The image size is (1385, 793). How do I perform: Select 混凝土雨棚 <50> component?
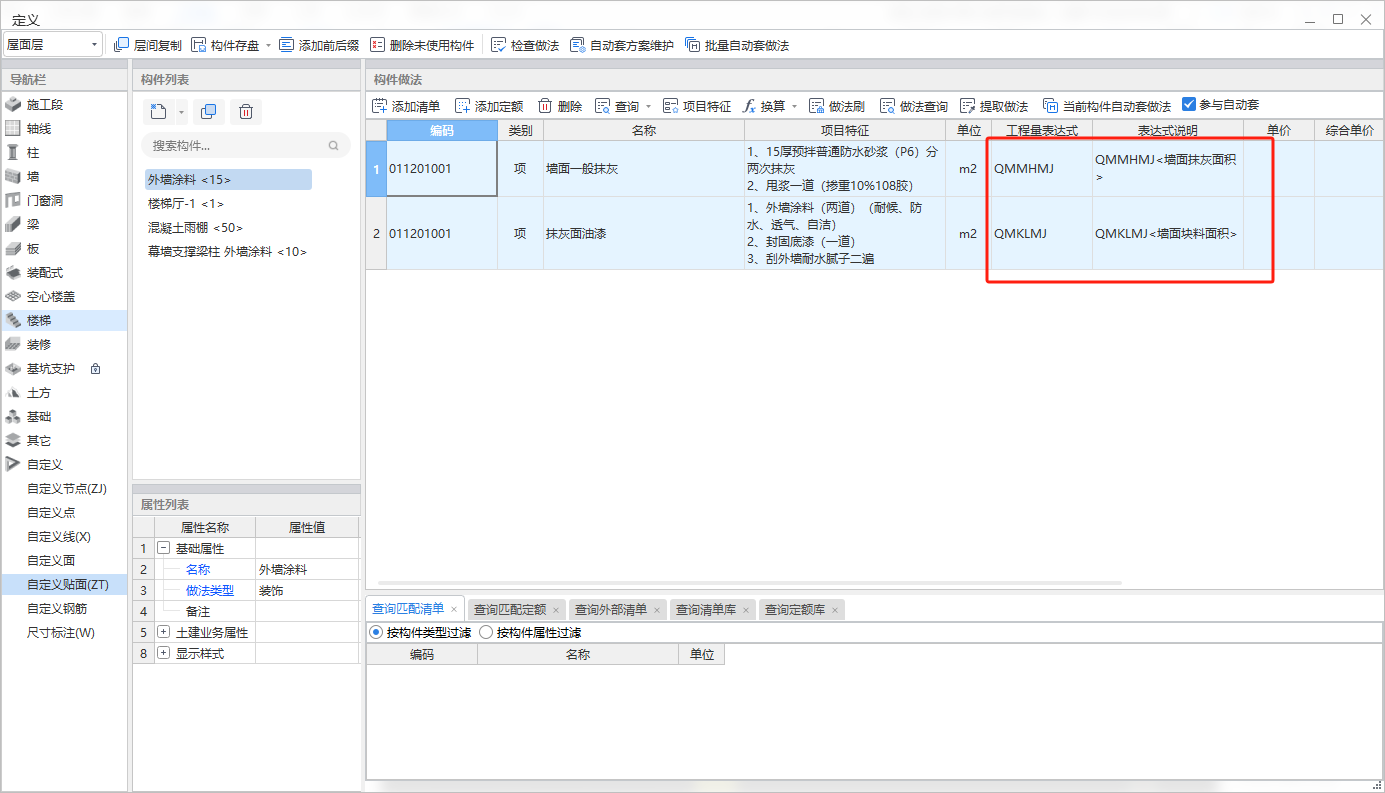195,227
